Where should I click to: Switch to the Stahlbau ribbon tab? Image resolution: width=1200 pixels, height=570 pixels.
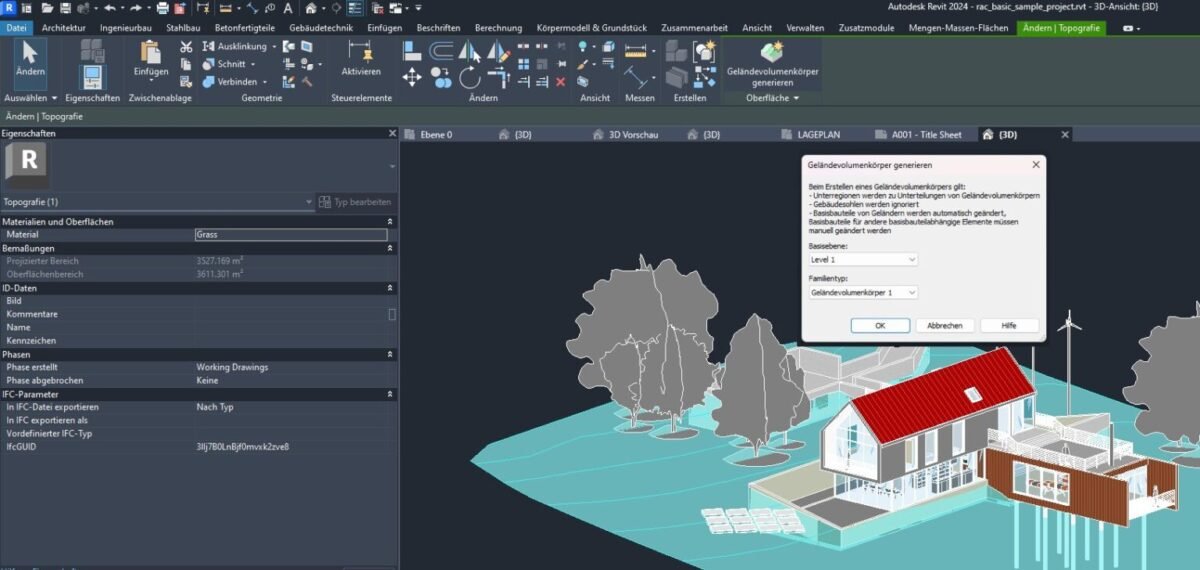coord(183,27)
